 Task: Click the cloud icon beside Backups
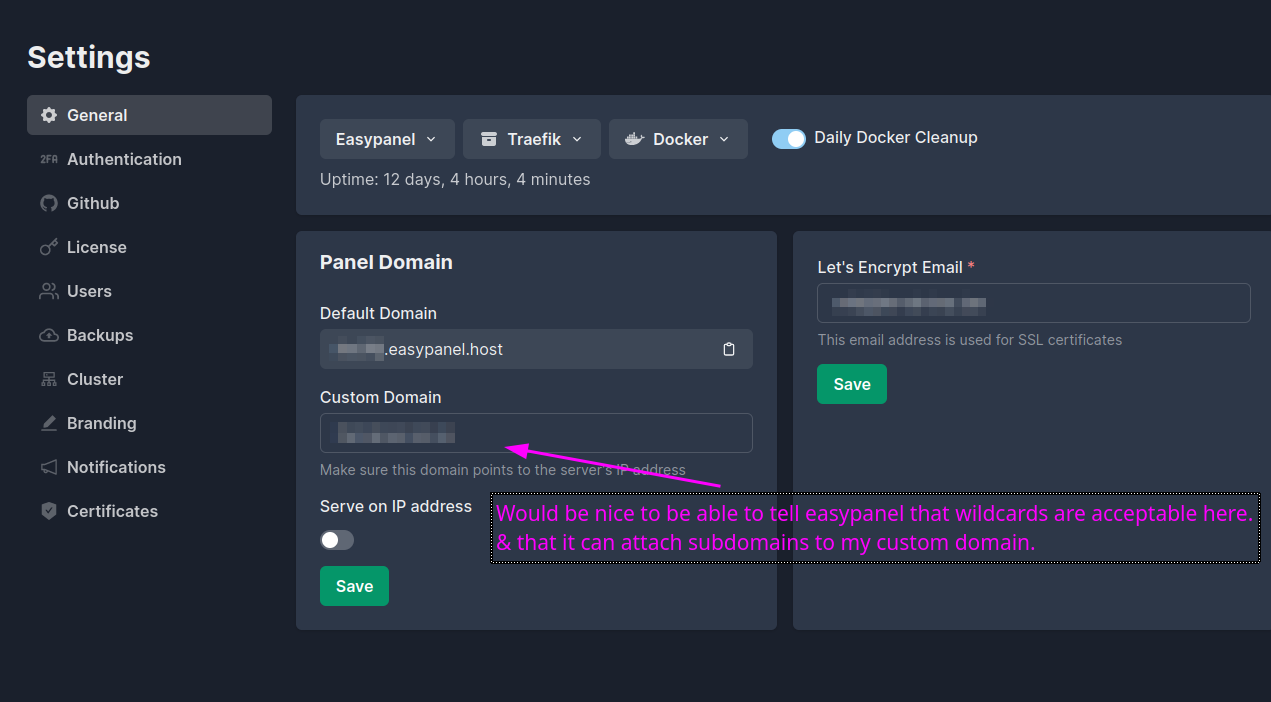(x=49, y=335)
